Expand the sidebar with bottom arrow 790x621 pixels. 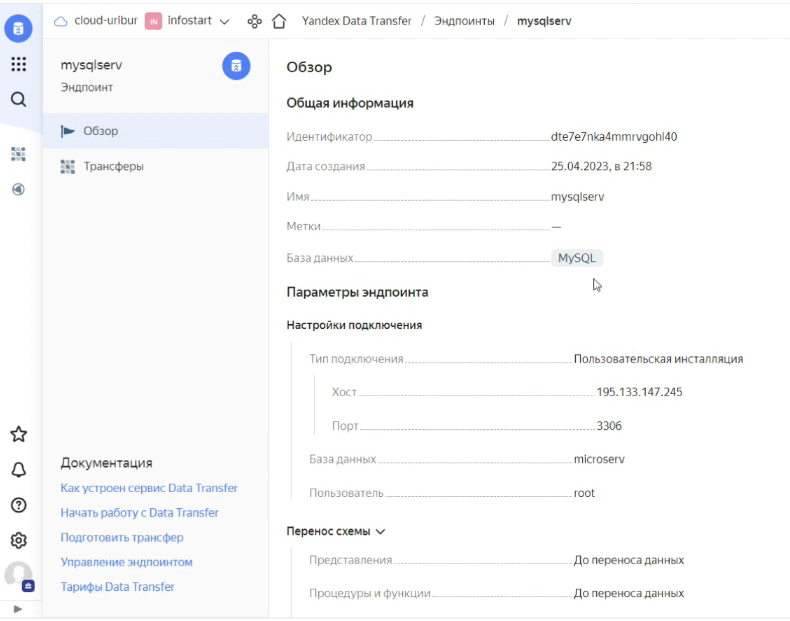point(18,609)
